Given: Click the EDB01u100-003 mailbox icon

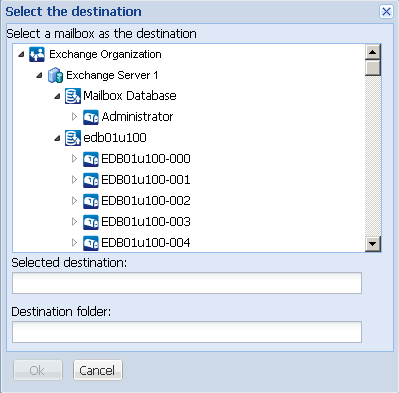Looking at the screenshot, I should (91, 222).
